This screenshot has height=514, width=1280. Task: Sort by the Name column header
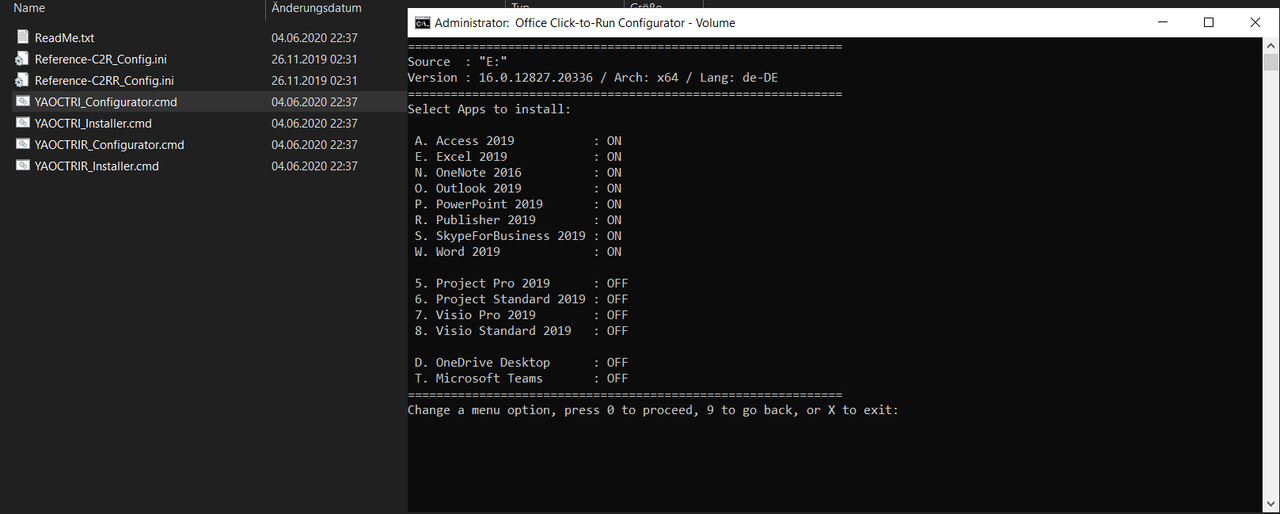30,8
